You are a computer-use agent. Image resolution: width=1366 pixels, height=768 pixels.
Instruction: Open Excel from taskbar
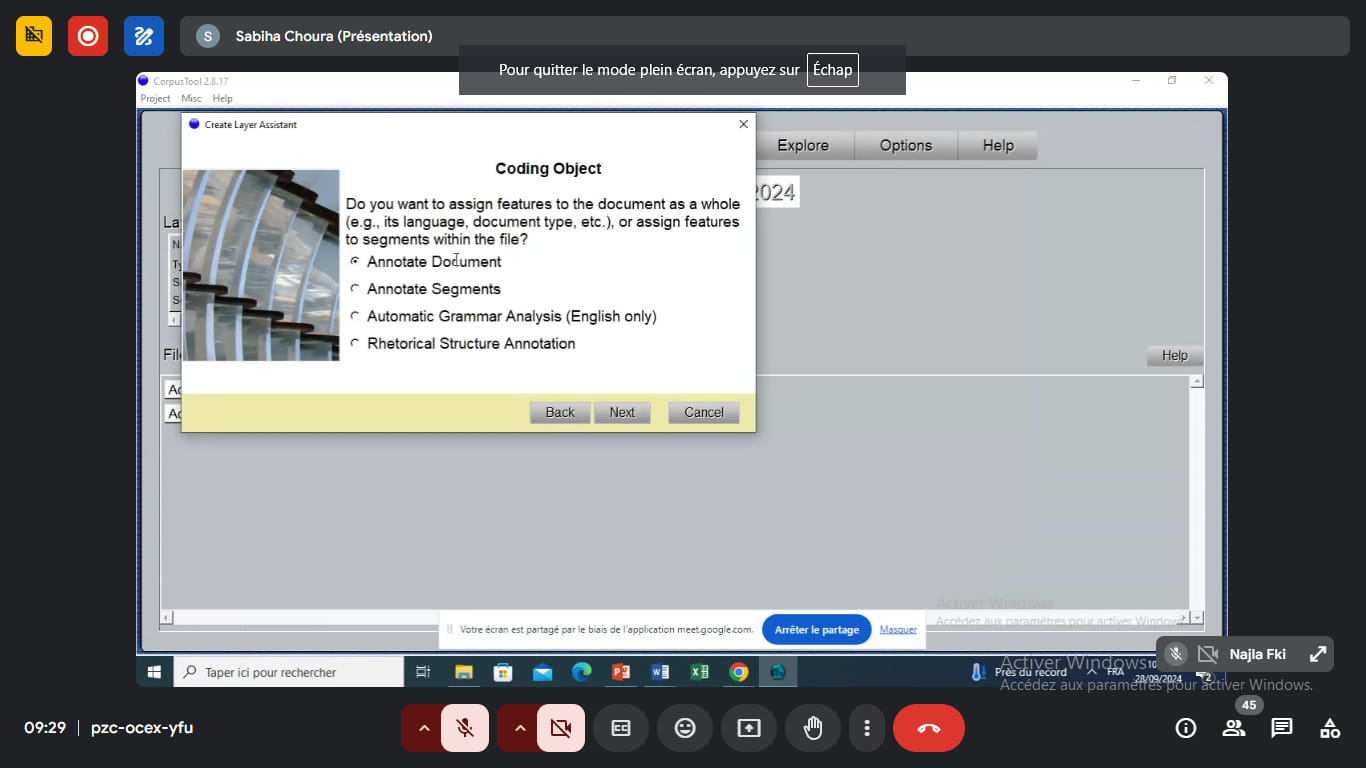700,672
